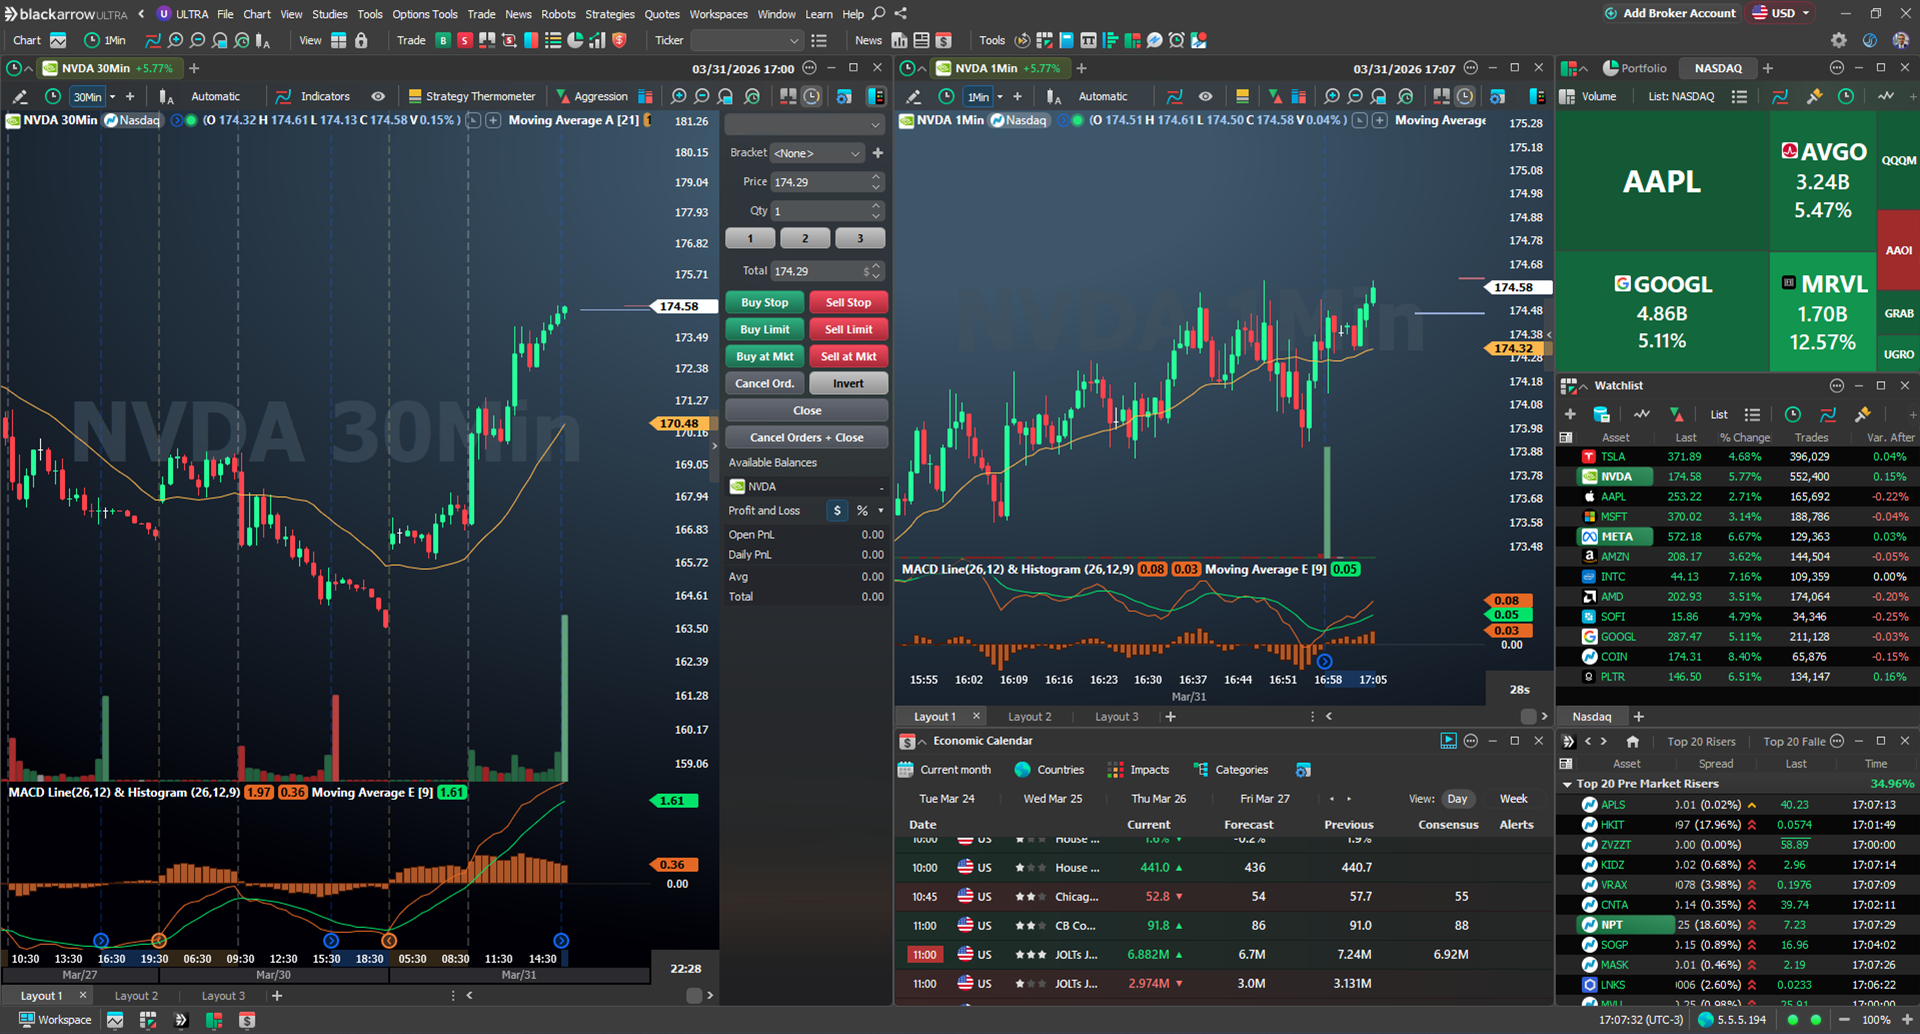Click the pin icon in heatmap toolbar
The width and height of the screenshot is (1920, 1034).
tap(1814, 97)
